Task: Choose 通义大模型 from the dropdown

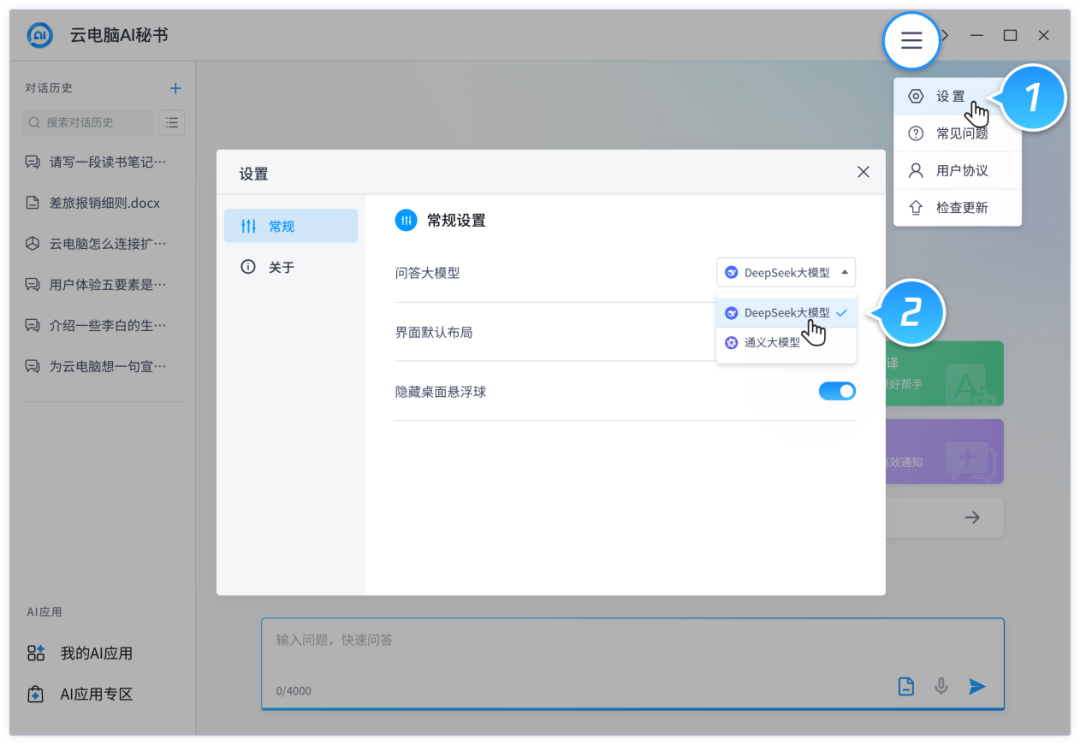Action: click(x=786, y=342)
